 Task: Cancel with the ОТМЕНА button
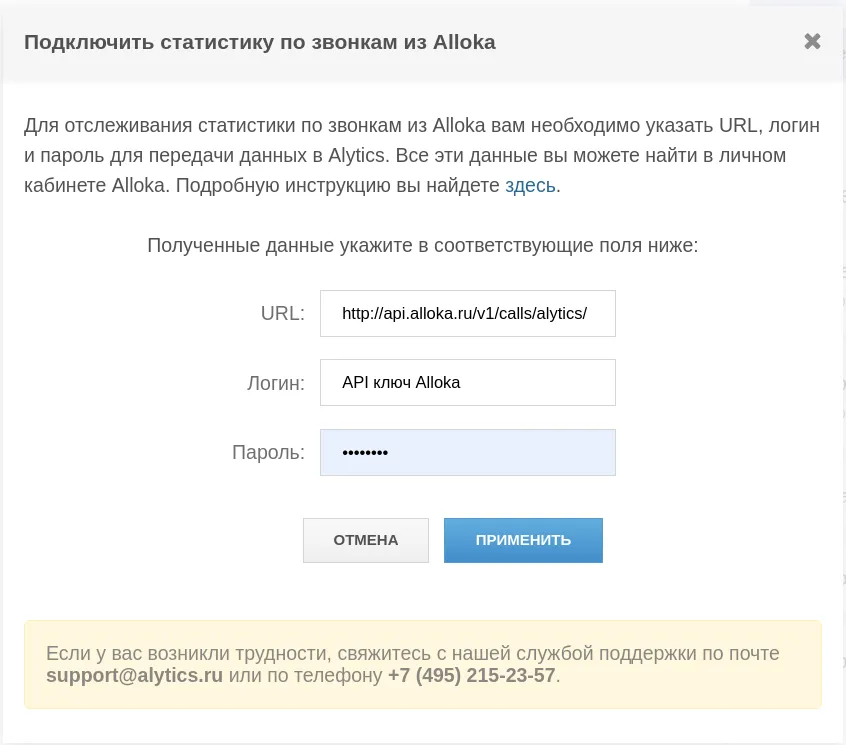366,541
